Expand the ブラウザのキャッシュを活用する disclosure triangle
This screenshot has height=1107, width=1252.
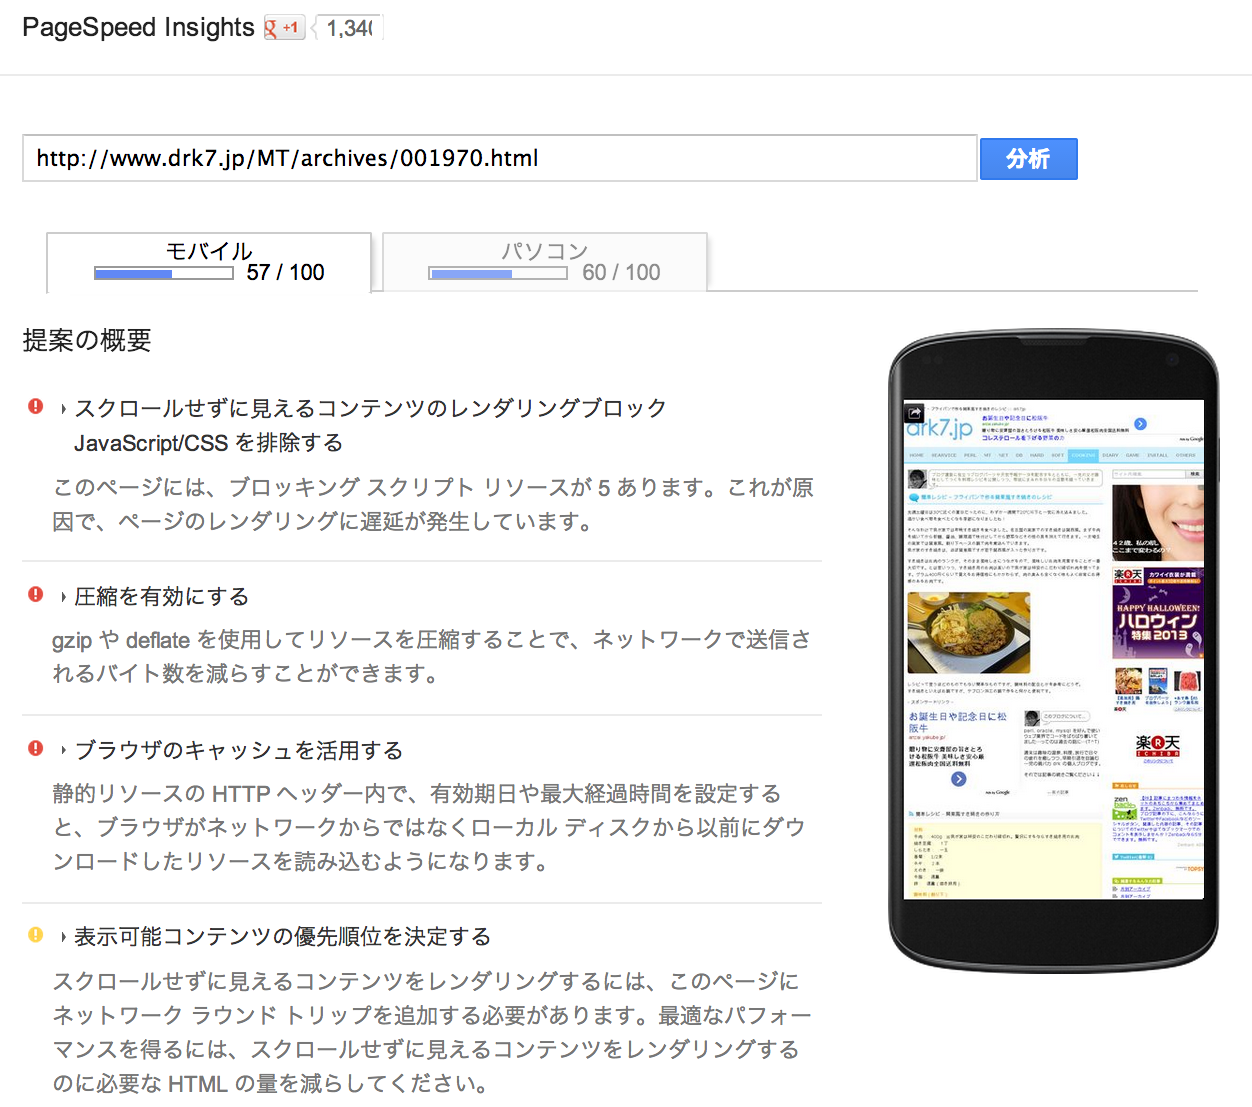(63, 751)
